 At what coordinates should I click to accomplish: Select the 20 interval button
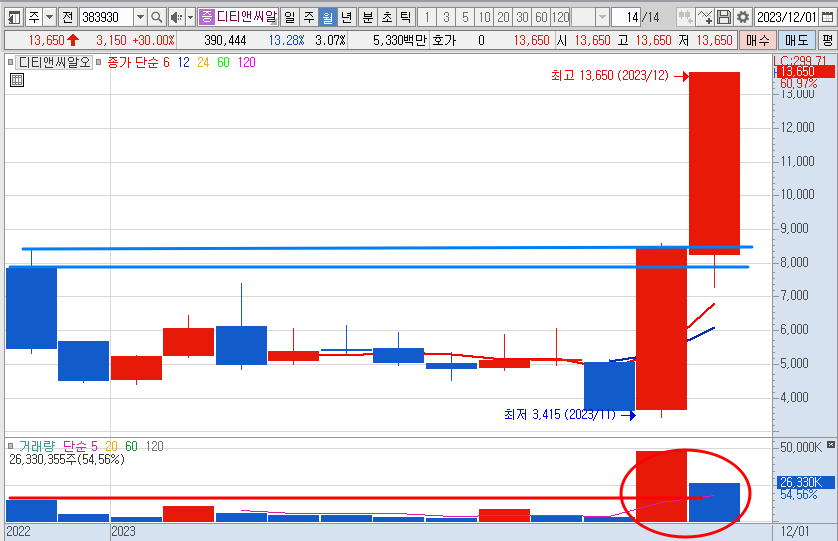coord(503,18)
